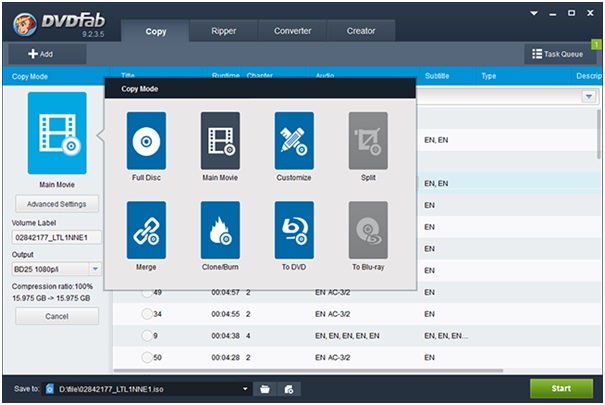Open the title bar dropdown menu arrow

coord(534,14)
